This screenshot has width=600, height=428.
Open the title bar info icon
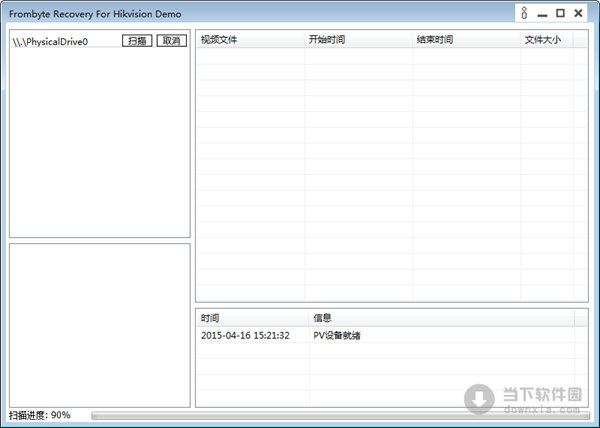524,13
